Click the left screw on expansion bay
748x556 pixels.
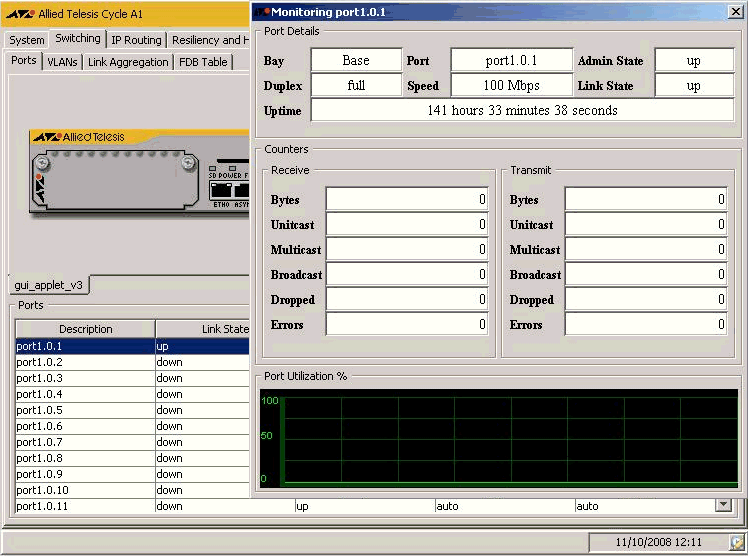[x=43, y=164]
